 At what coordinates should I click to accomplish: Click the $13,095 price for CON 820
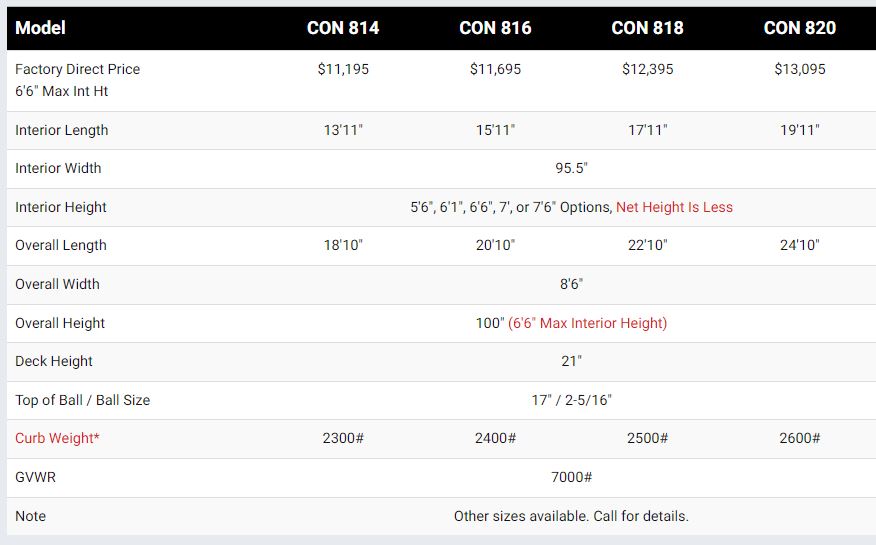(x=799, y=69)
